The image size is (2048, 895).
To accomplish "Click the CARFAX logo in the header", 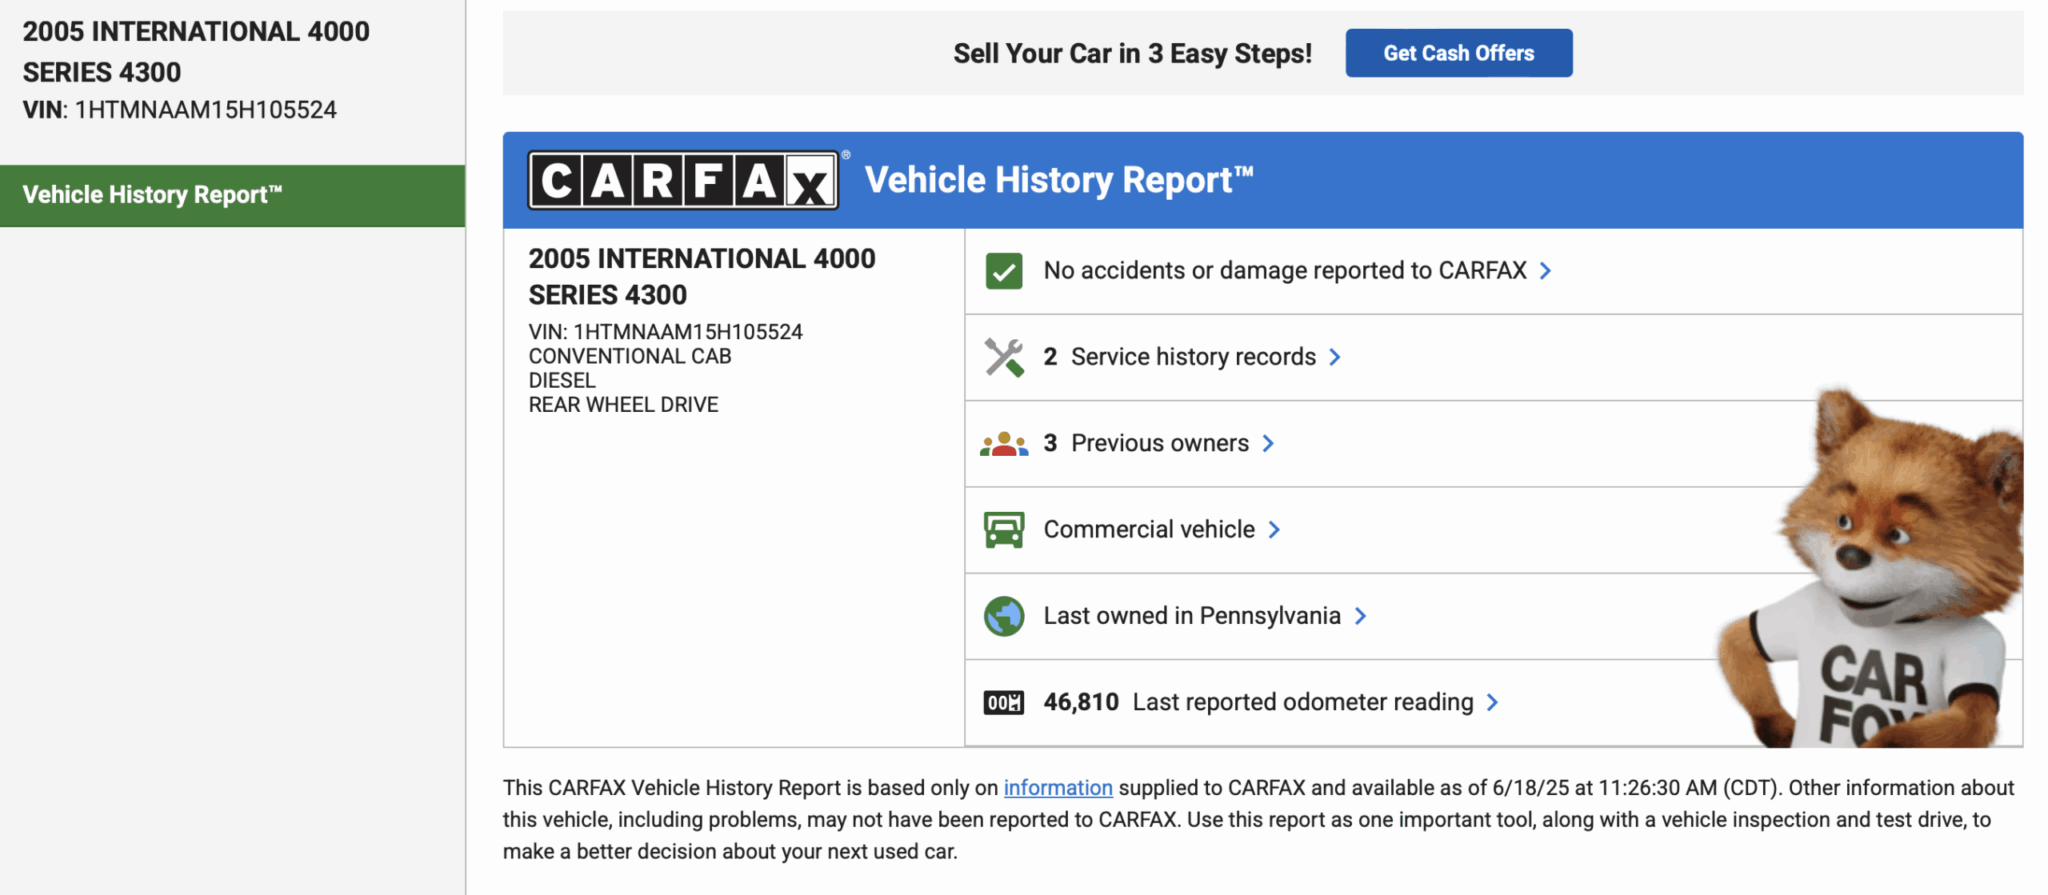I will (684, 180).
